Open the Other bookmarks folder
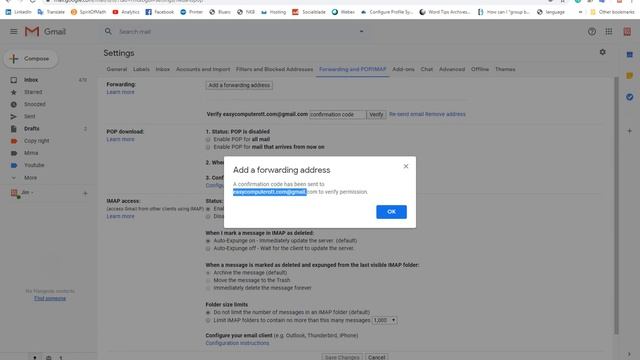The height and width of the screenshot is (360, 640). [x=612, y=12]
